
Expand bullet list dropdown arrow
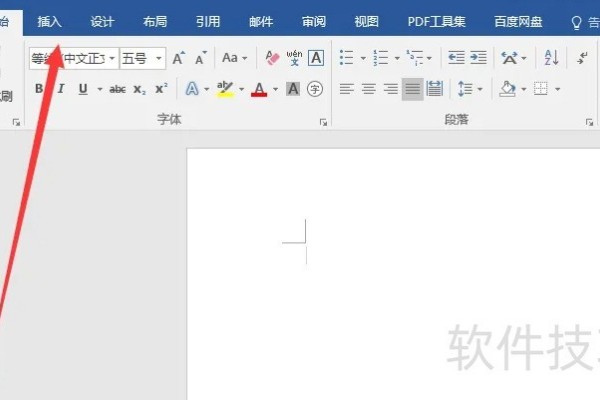(x=363, y=58)
